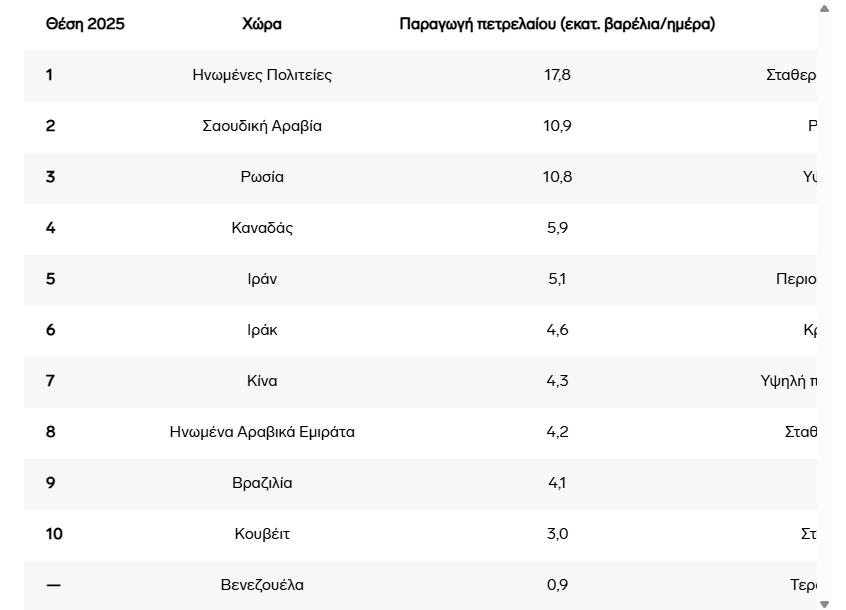Select the "Ηνωμένα Αραβικά Εμιράτα" cell
Image resolution: width=846 pixels, height=610 pixels.
coord(262,432)
